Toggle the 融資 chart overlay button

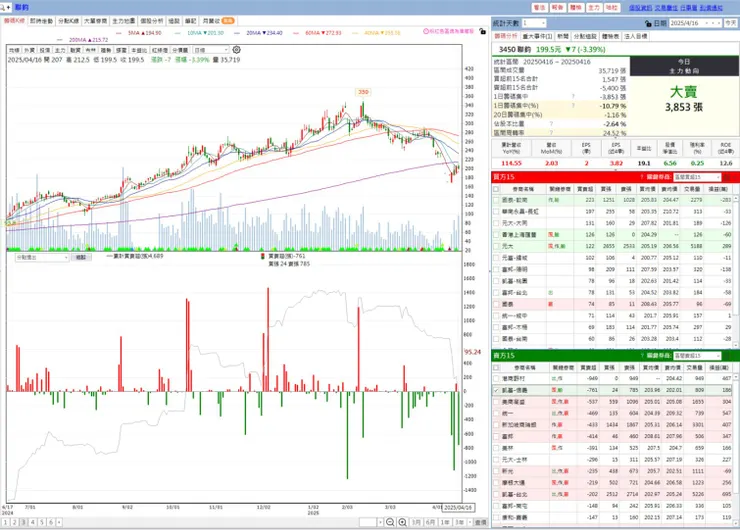click(x=75, y=50)
